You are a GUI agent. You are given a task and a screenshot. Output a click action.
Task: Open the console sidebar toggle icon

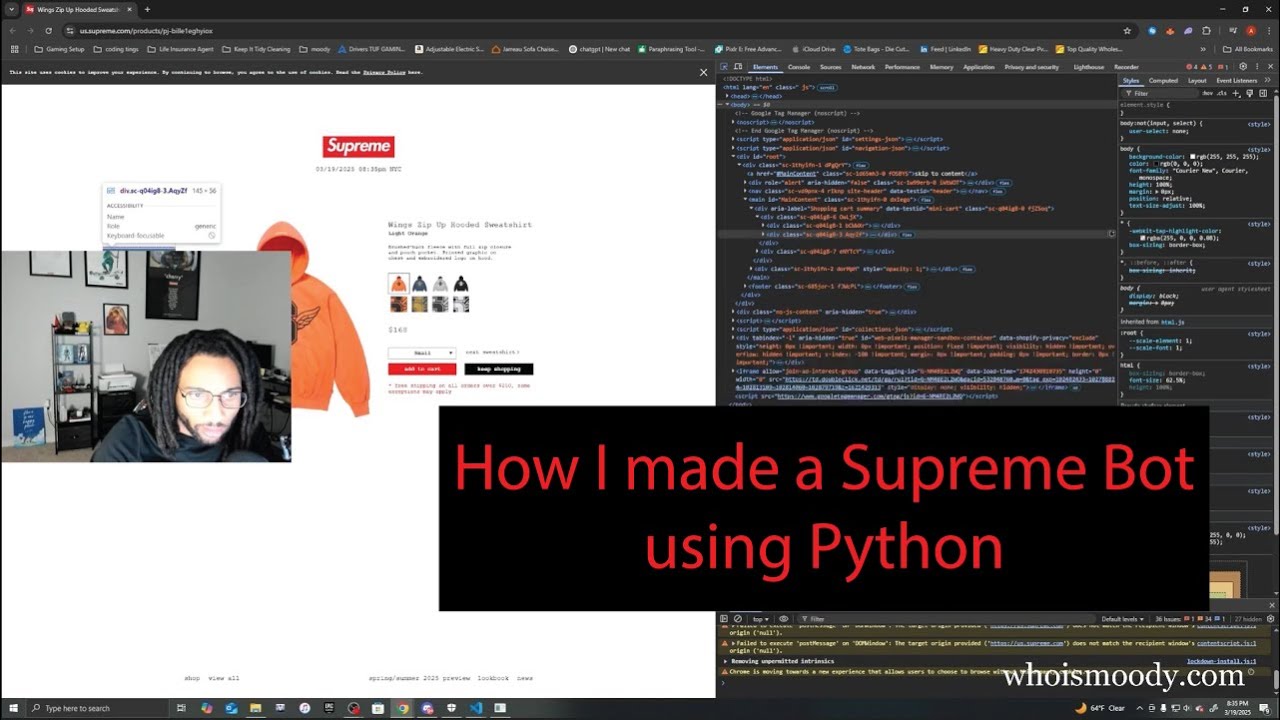pyautogui.click(x=724, y=619)
